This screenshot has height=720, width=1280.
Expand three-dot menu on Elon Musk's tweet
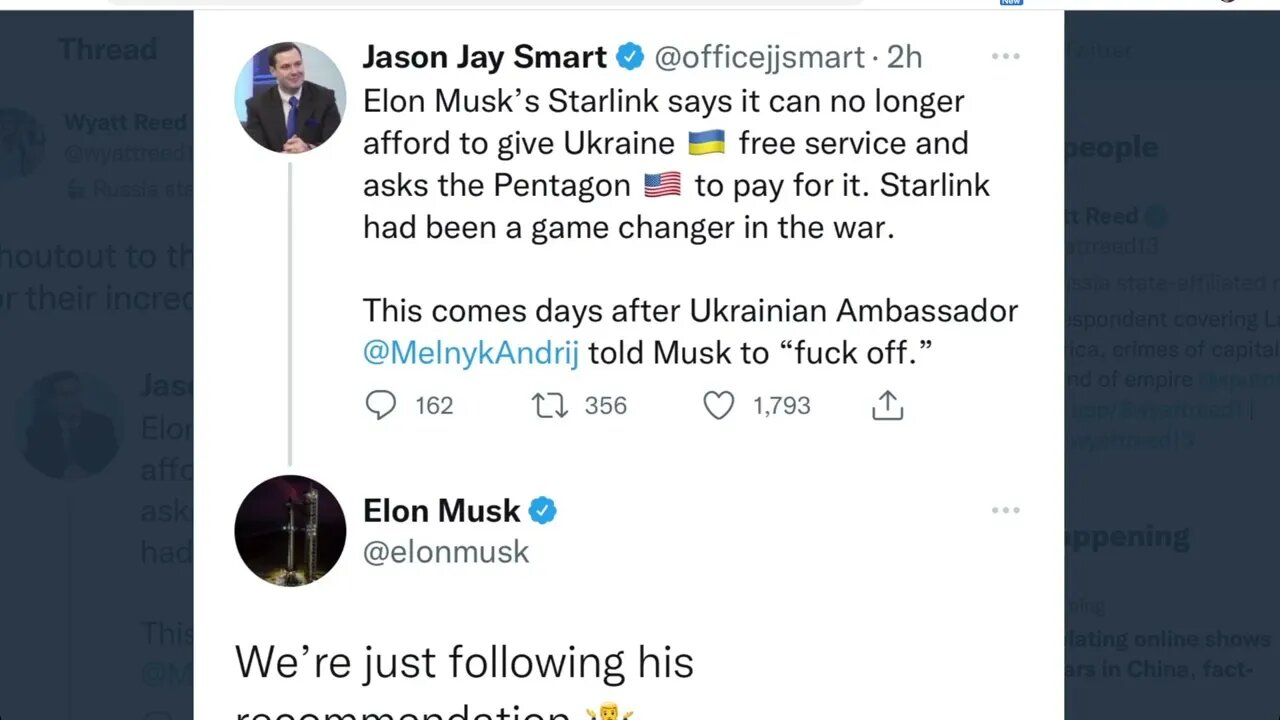coord(1005,511)
